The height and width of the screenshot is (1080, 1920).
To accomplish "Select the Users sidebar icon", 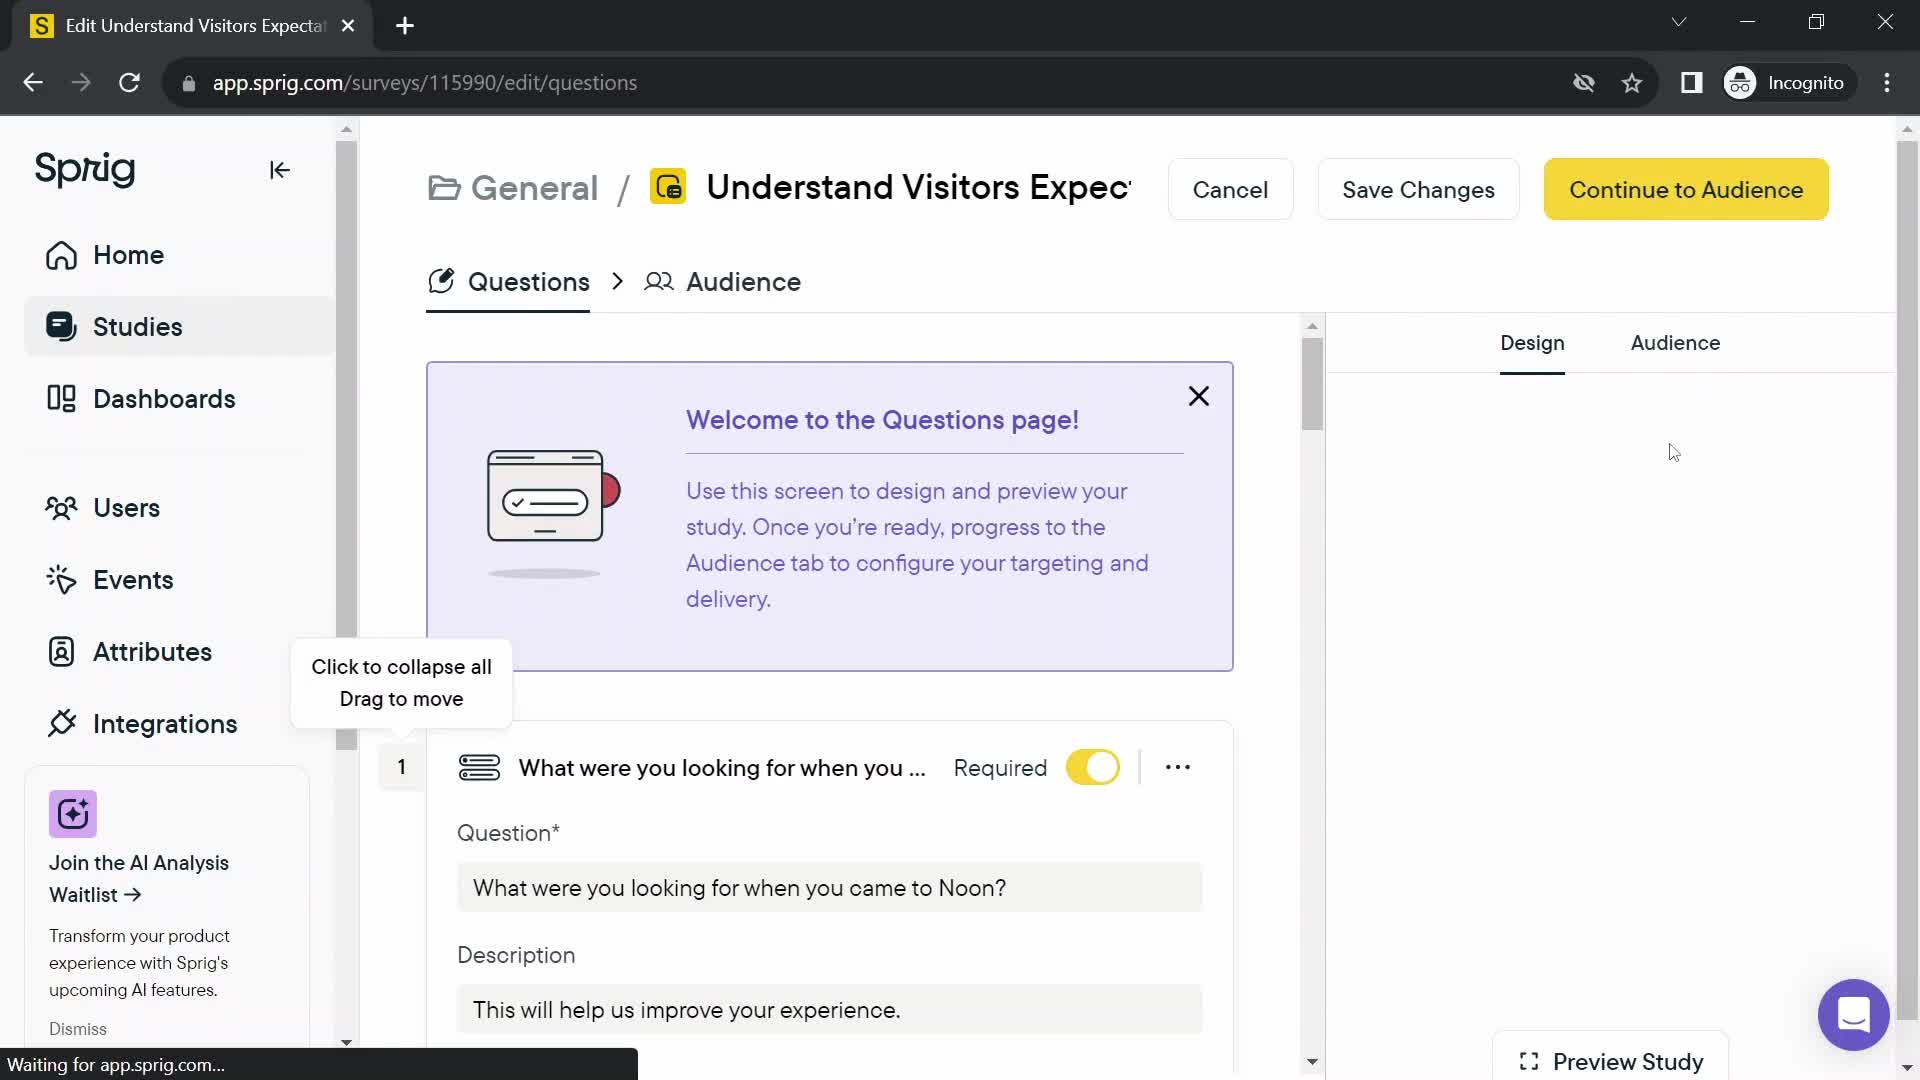I will tap(63, 508).
